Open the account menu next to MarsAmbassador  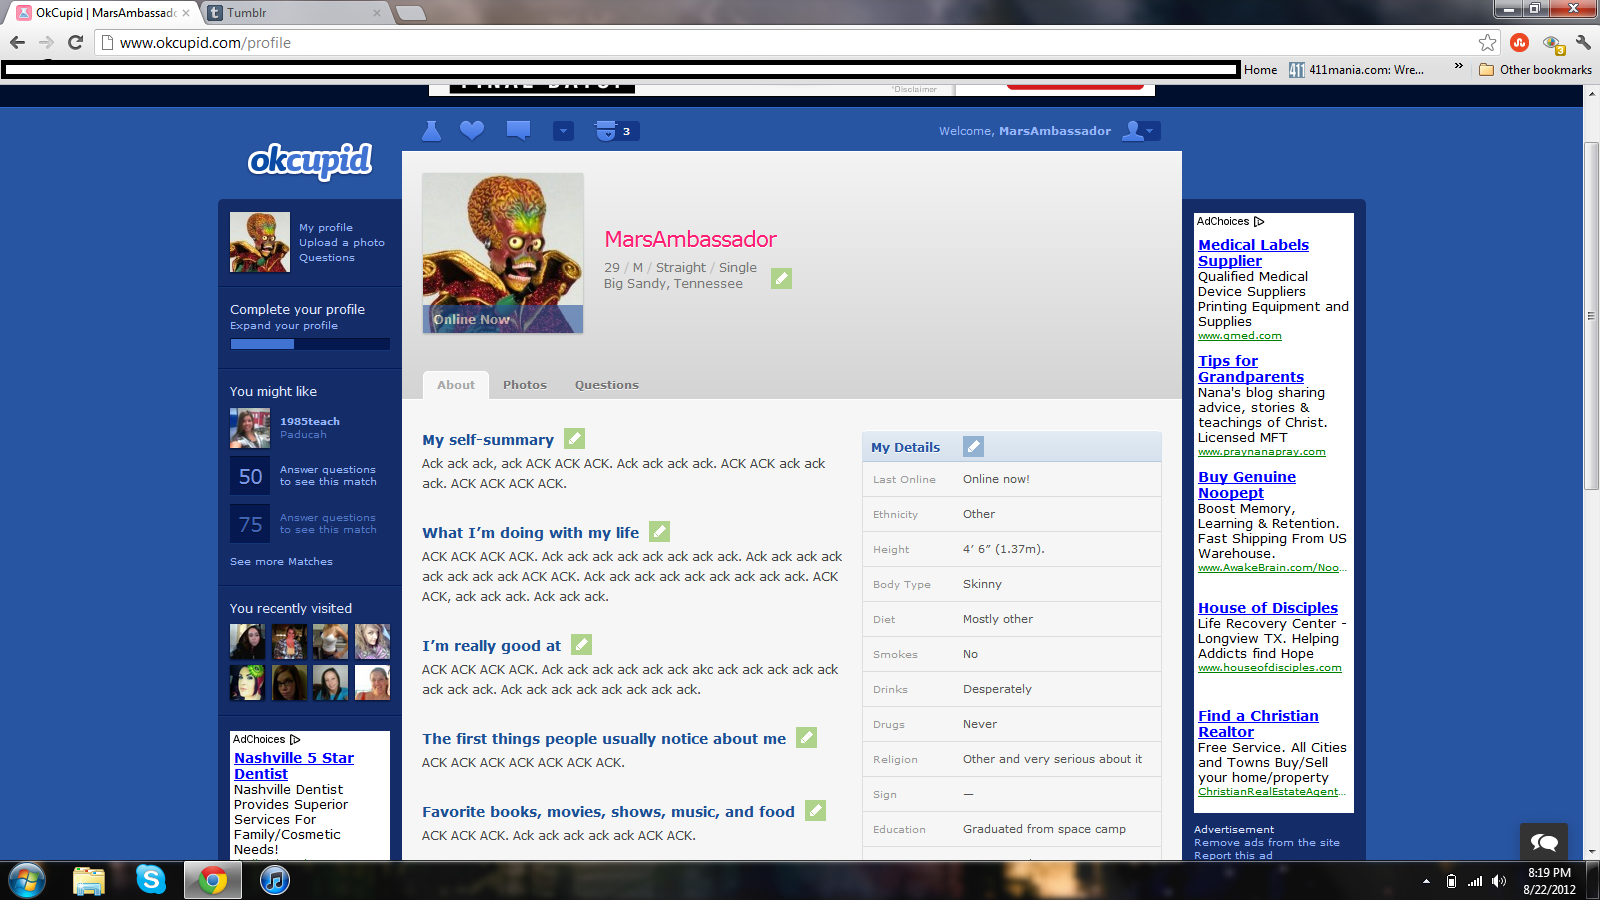(1140, 131)
